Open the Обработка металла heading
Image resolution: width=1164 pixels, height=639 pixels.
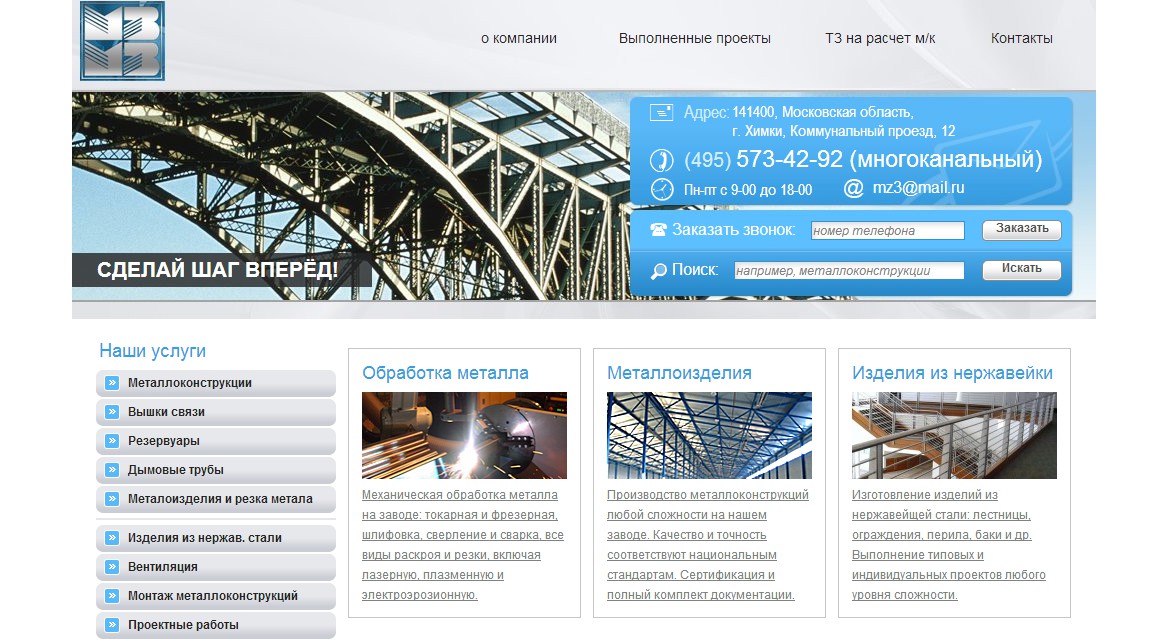pyautogui.click(x=445, y=373)
